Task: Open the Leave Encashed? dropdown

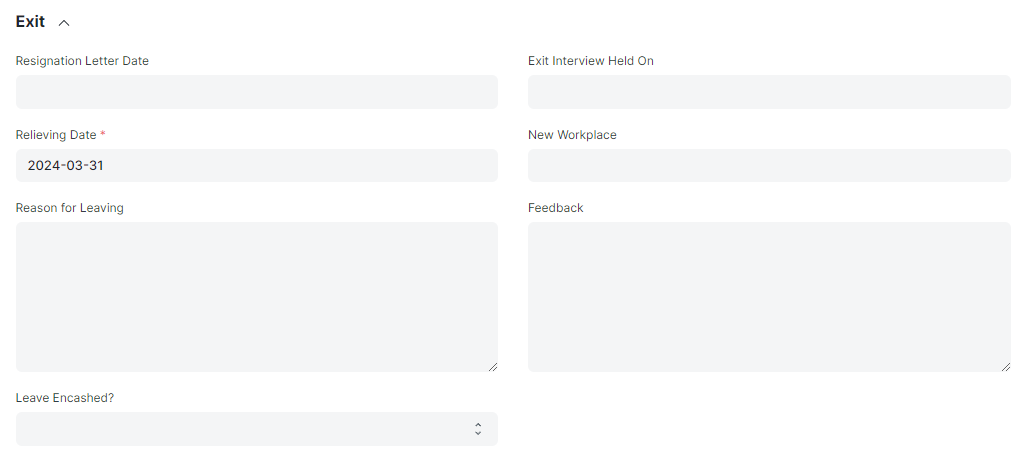Action: point(256,429)
